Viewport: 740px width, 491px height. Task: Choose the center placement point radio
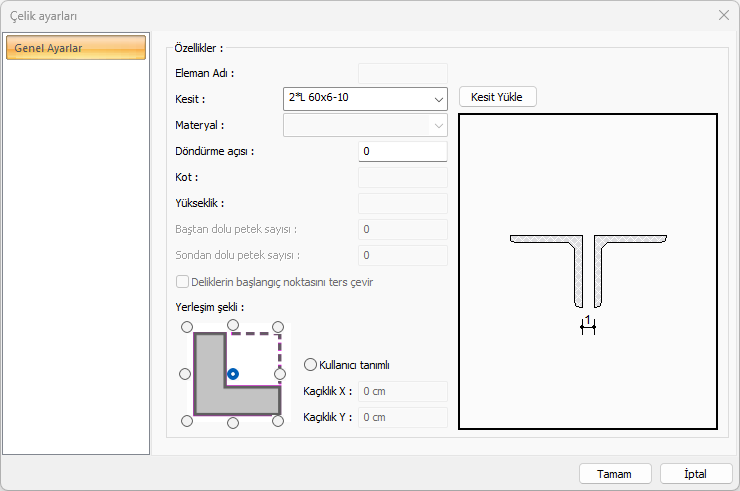233,374
